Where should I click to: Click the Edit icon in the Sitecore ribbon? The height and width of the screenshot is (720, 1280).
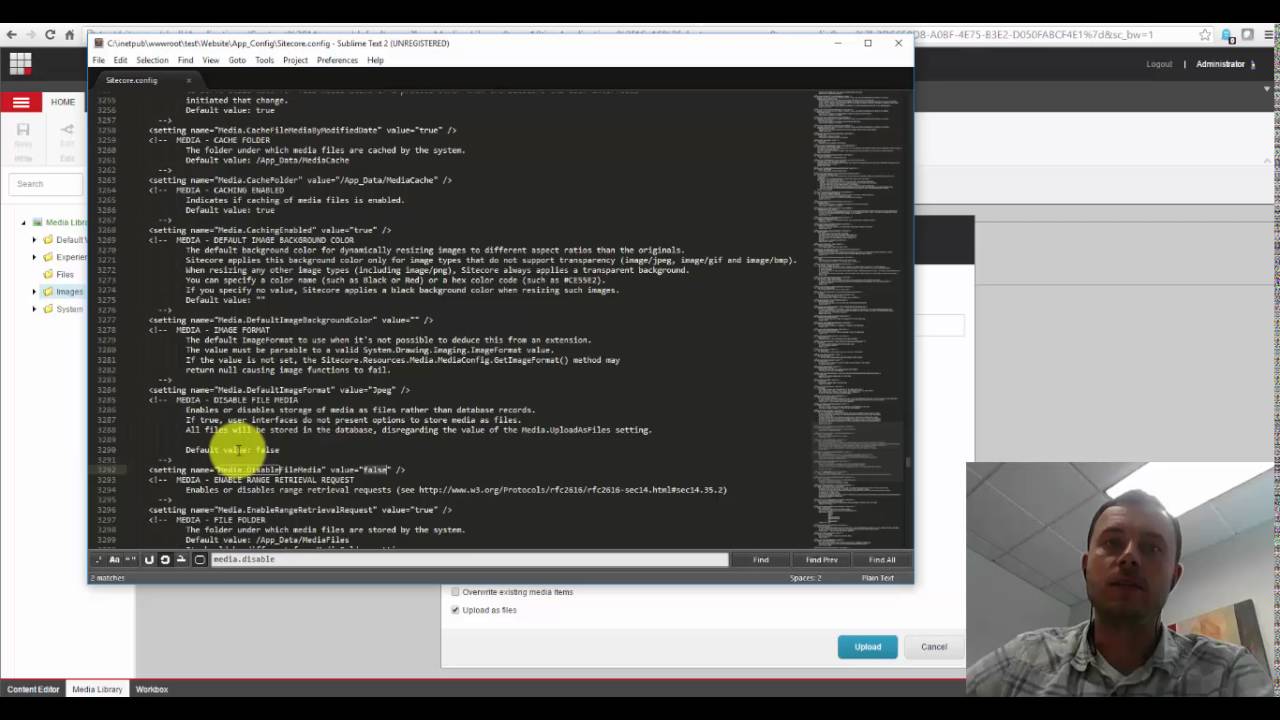click(67, 129)
